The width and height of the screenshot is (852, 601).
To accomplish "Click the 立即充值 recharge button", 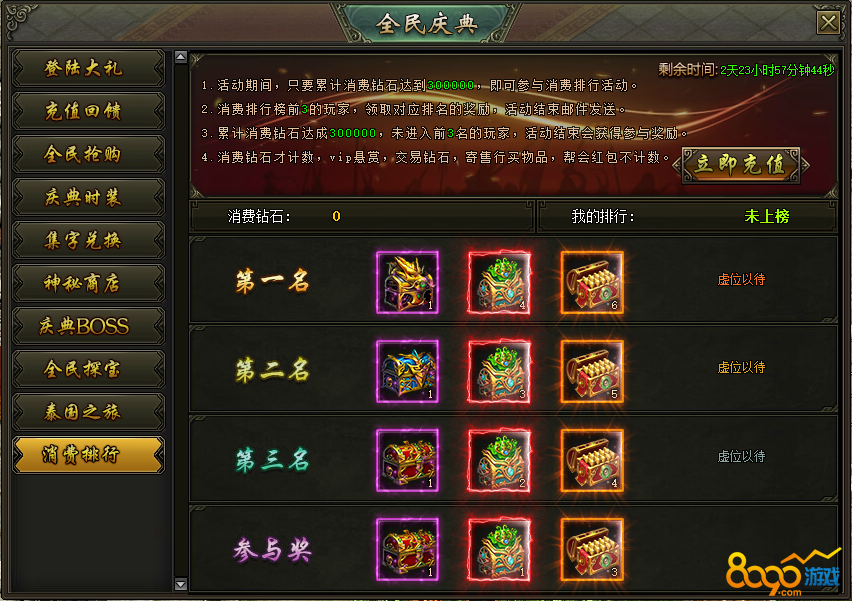I will point(741,165).
